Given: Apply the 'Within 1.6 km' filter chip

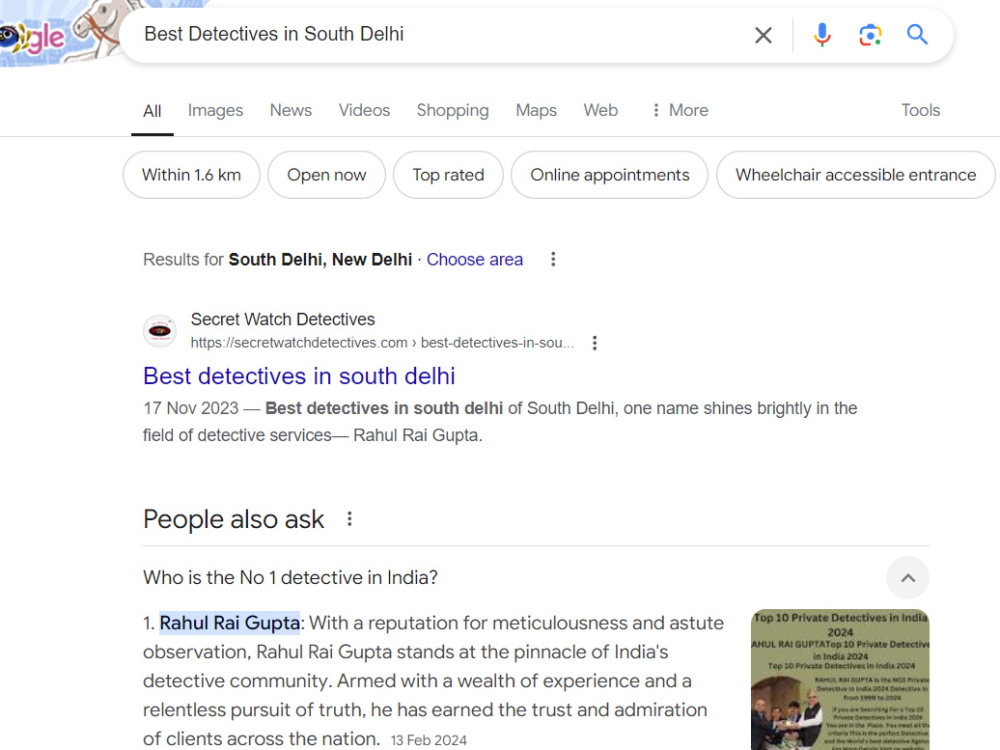Looking at the screenshot, I should [191, 175].
